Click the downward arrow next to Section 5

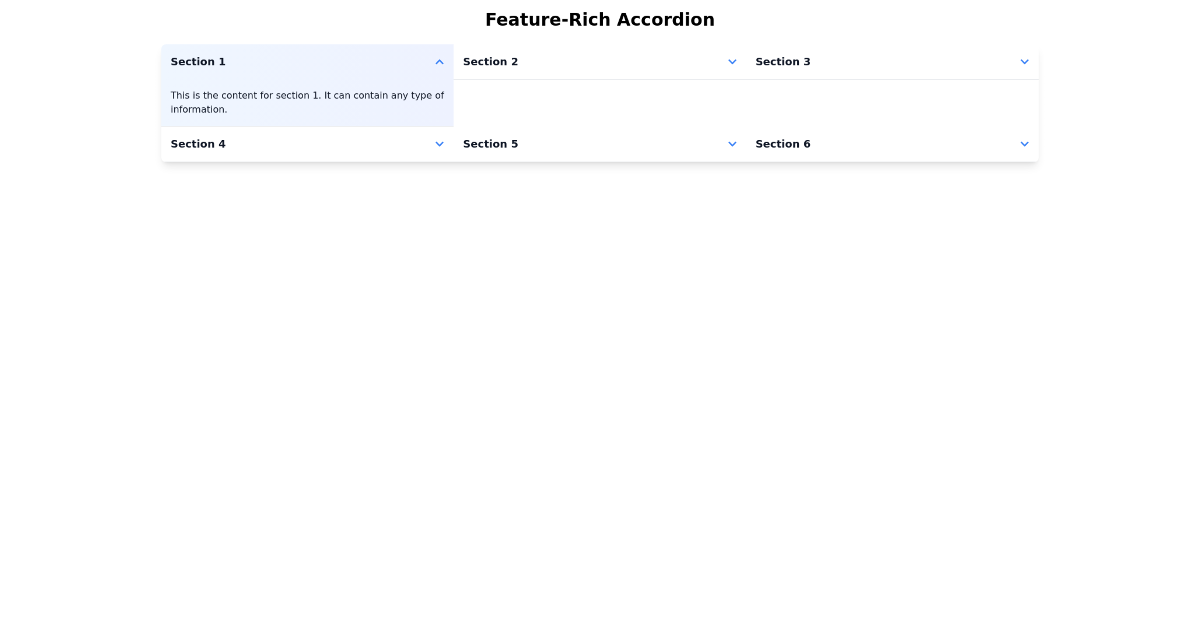coord(732,144)
